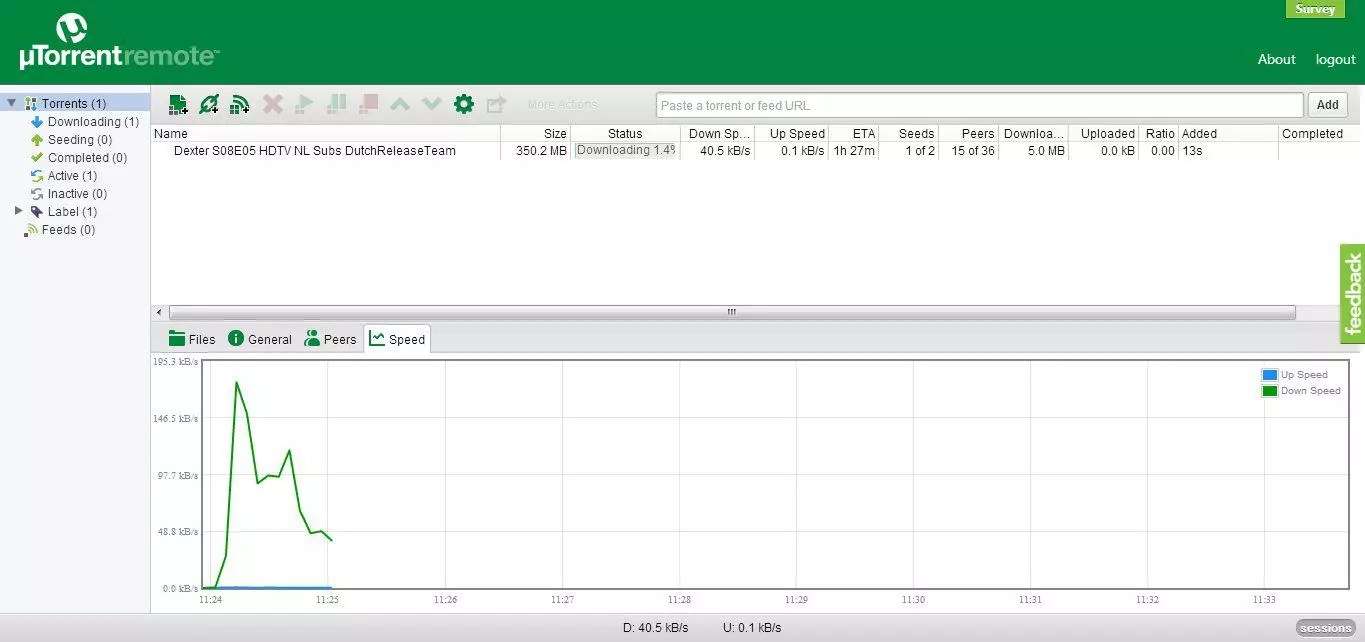Click the General tab info icon
1365x642 pixels.
[236, 338]
